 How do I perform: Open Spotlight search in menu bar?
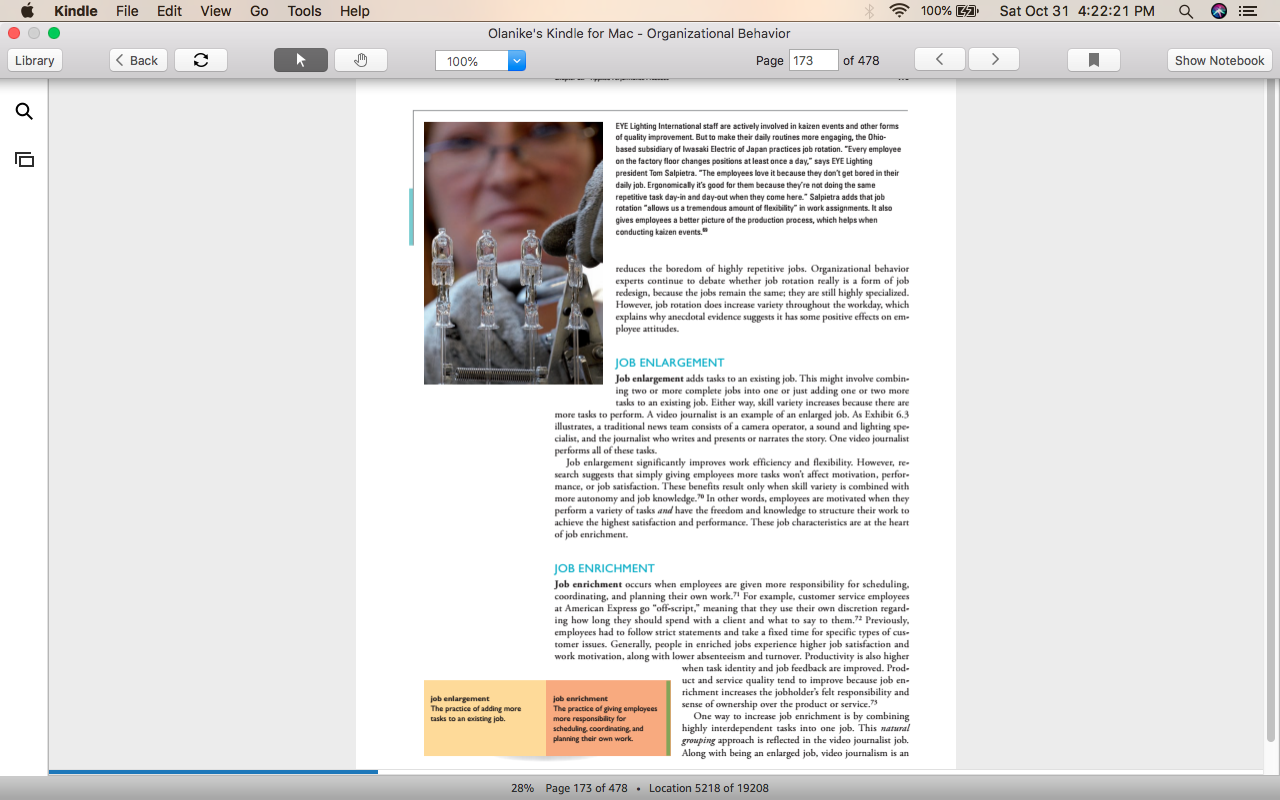click(1186, 11)
